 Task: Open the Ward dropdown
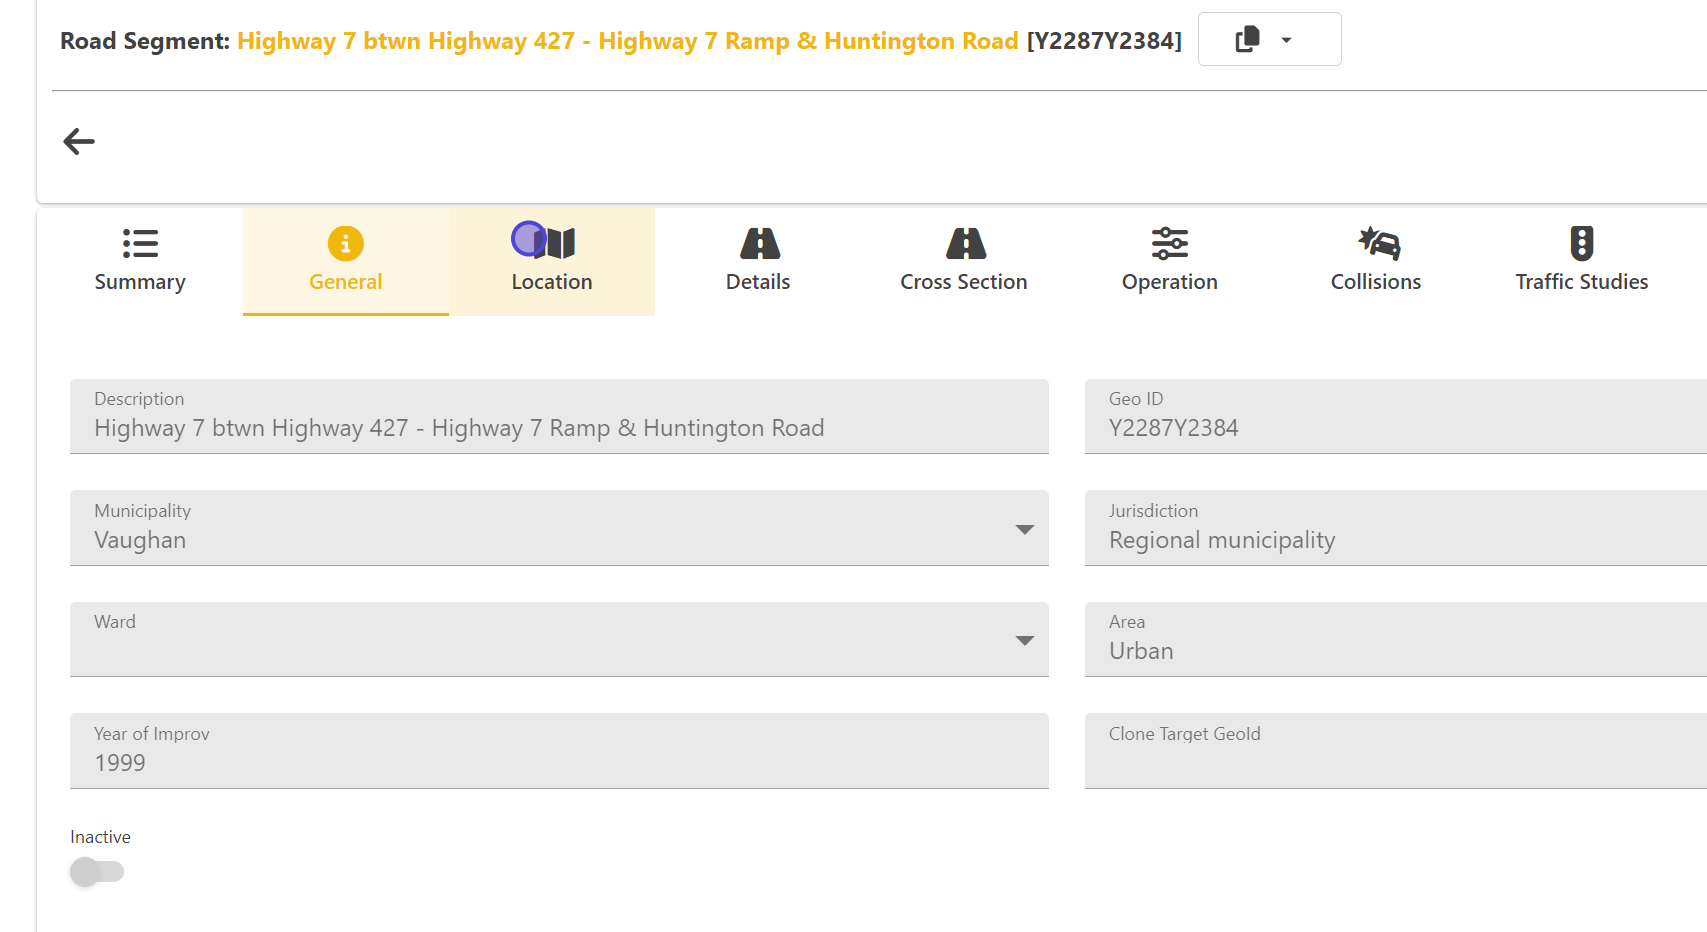[x=1024, y=640]
